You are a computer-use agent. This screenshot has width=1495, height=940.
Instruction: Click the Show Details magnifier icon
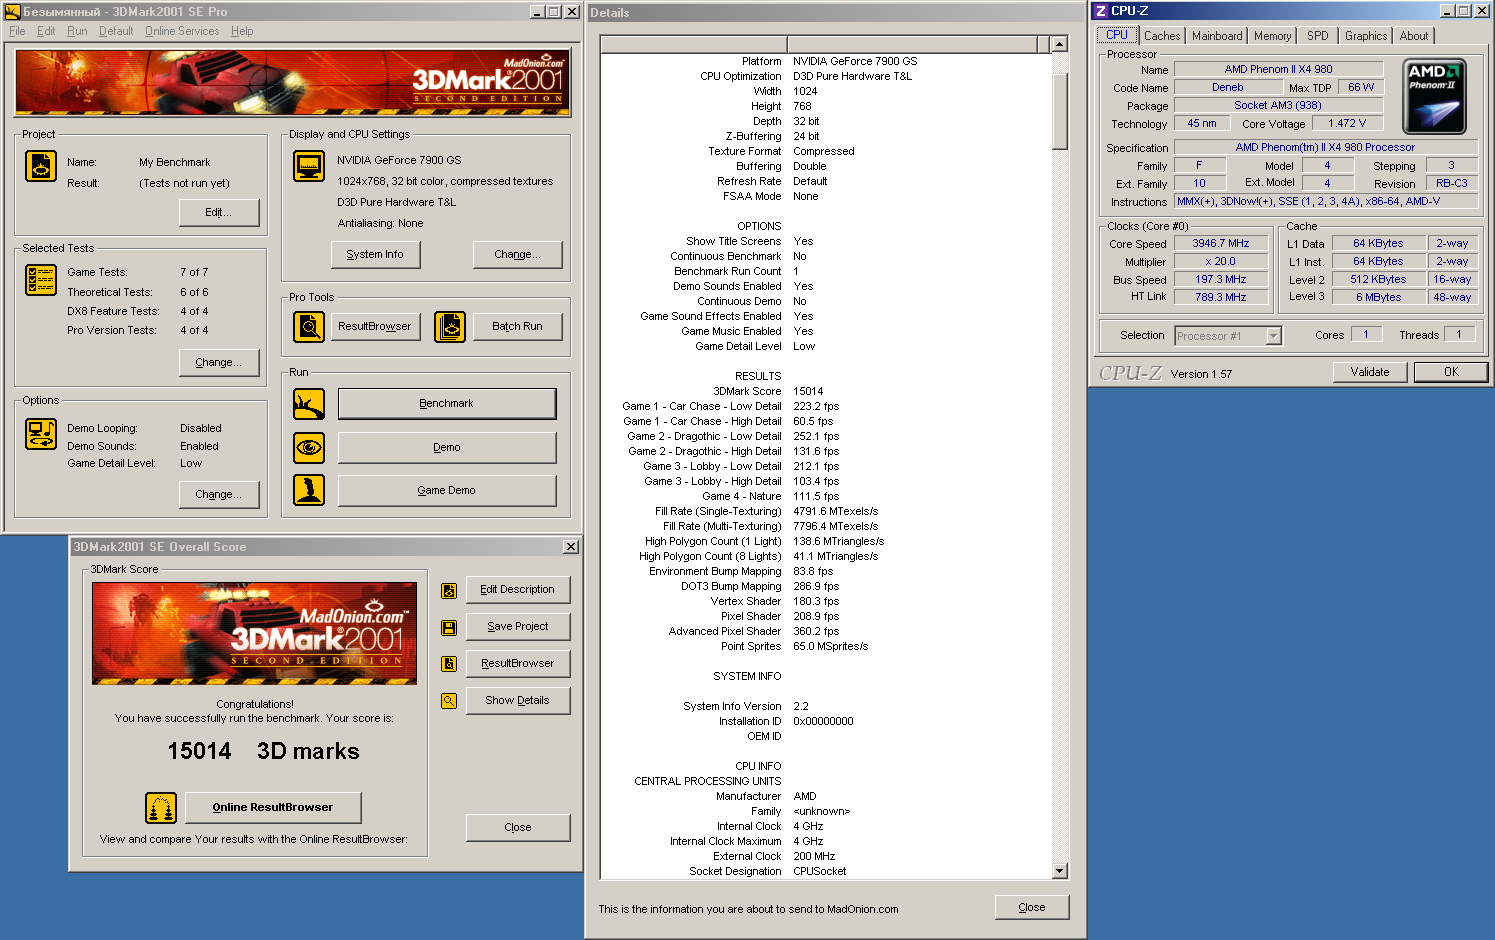(x=449, y=700)
